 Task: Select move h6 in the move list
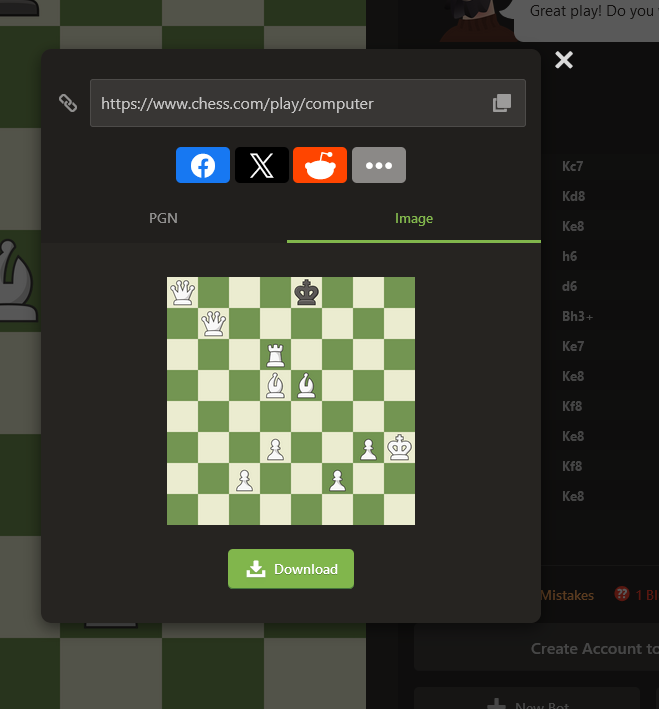(569, 256)
